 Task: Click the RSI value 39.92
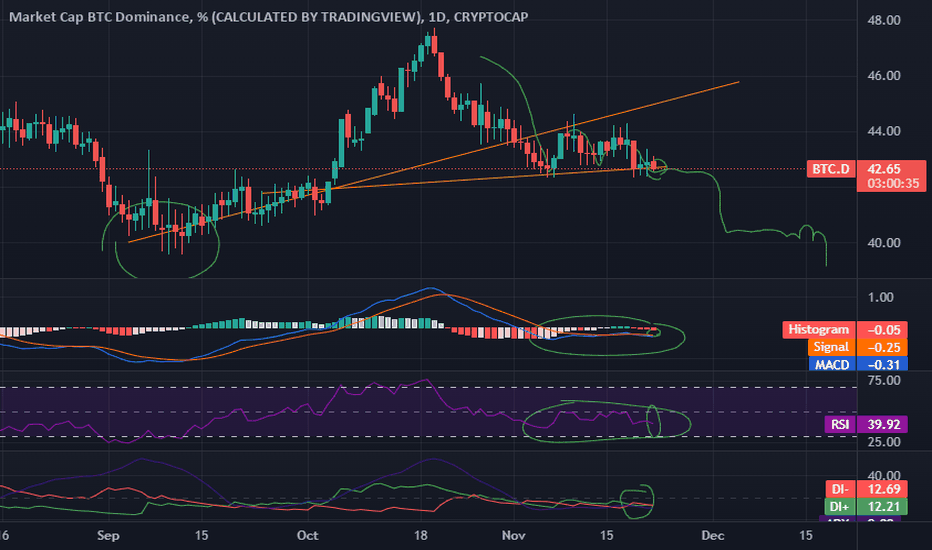coord(883,425)
